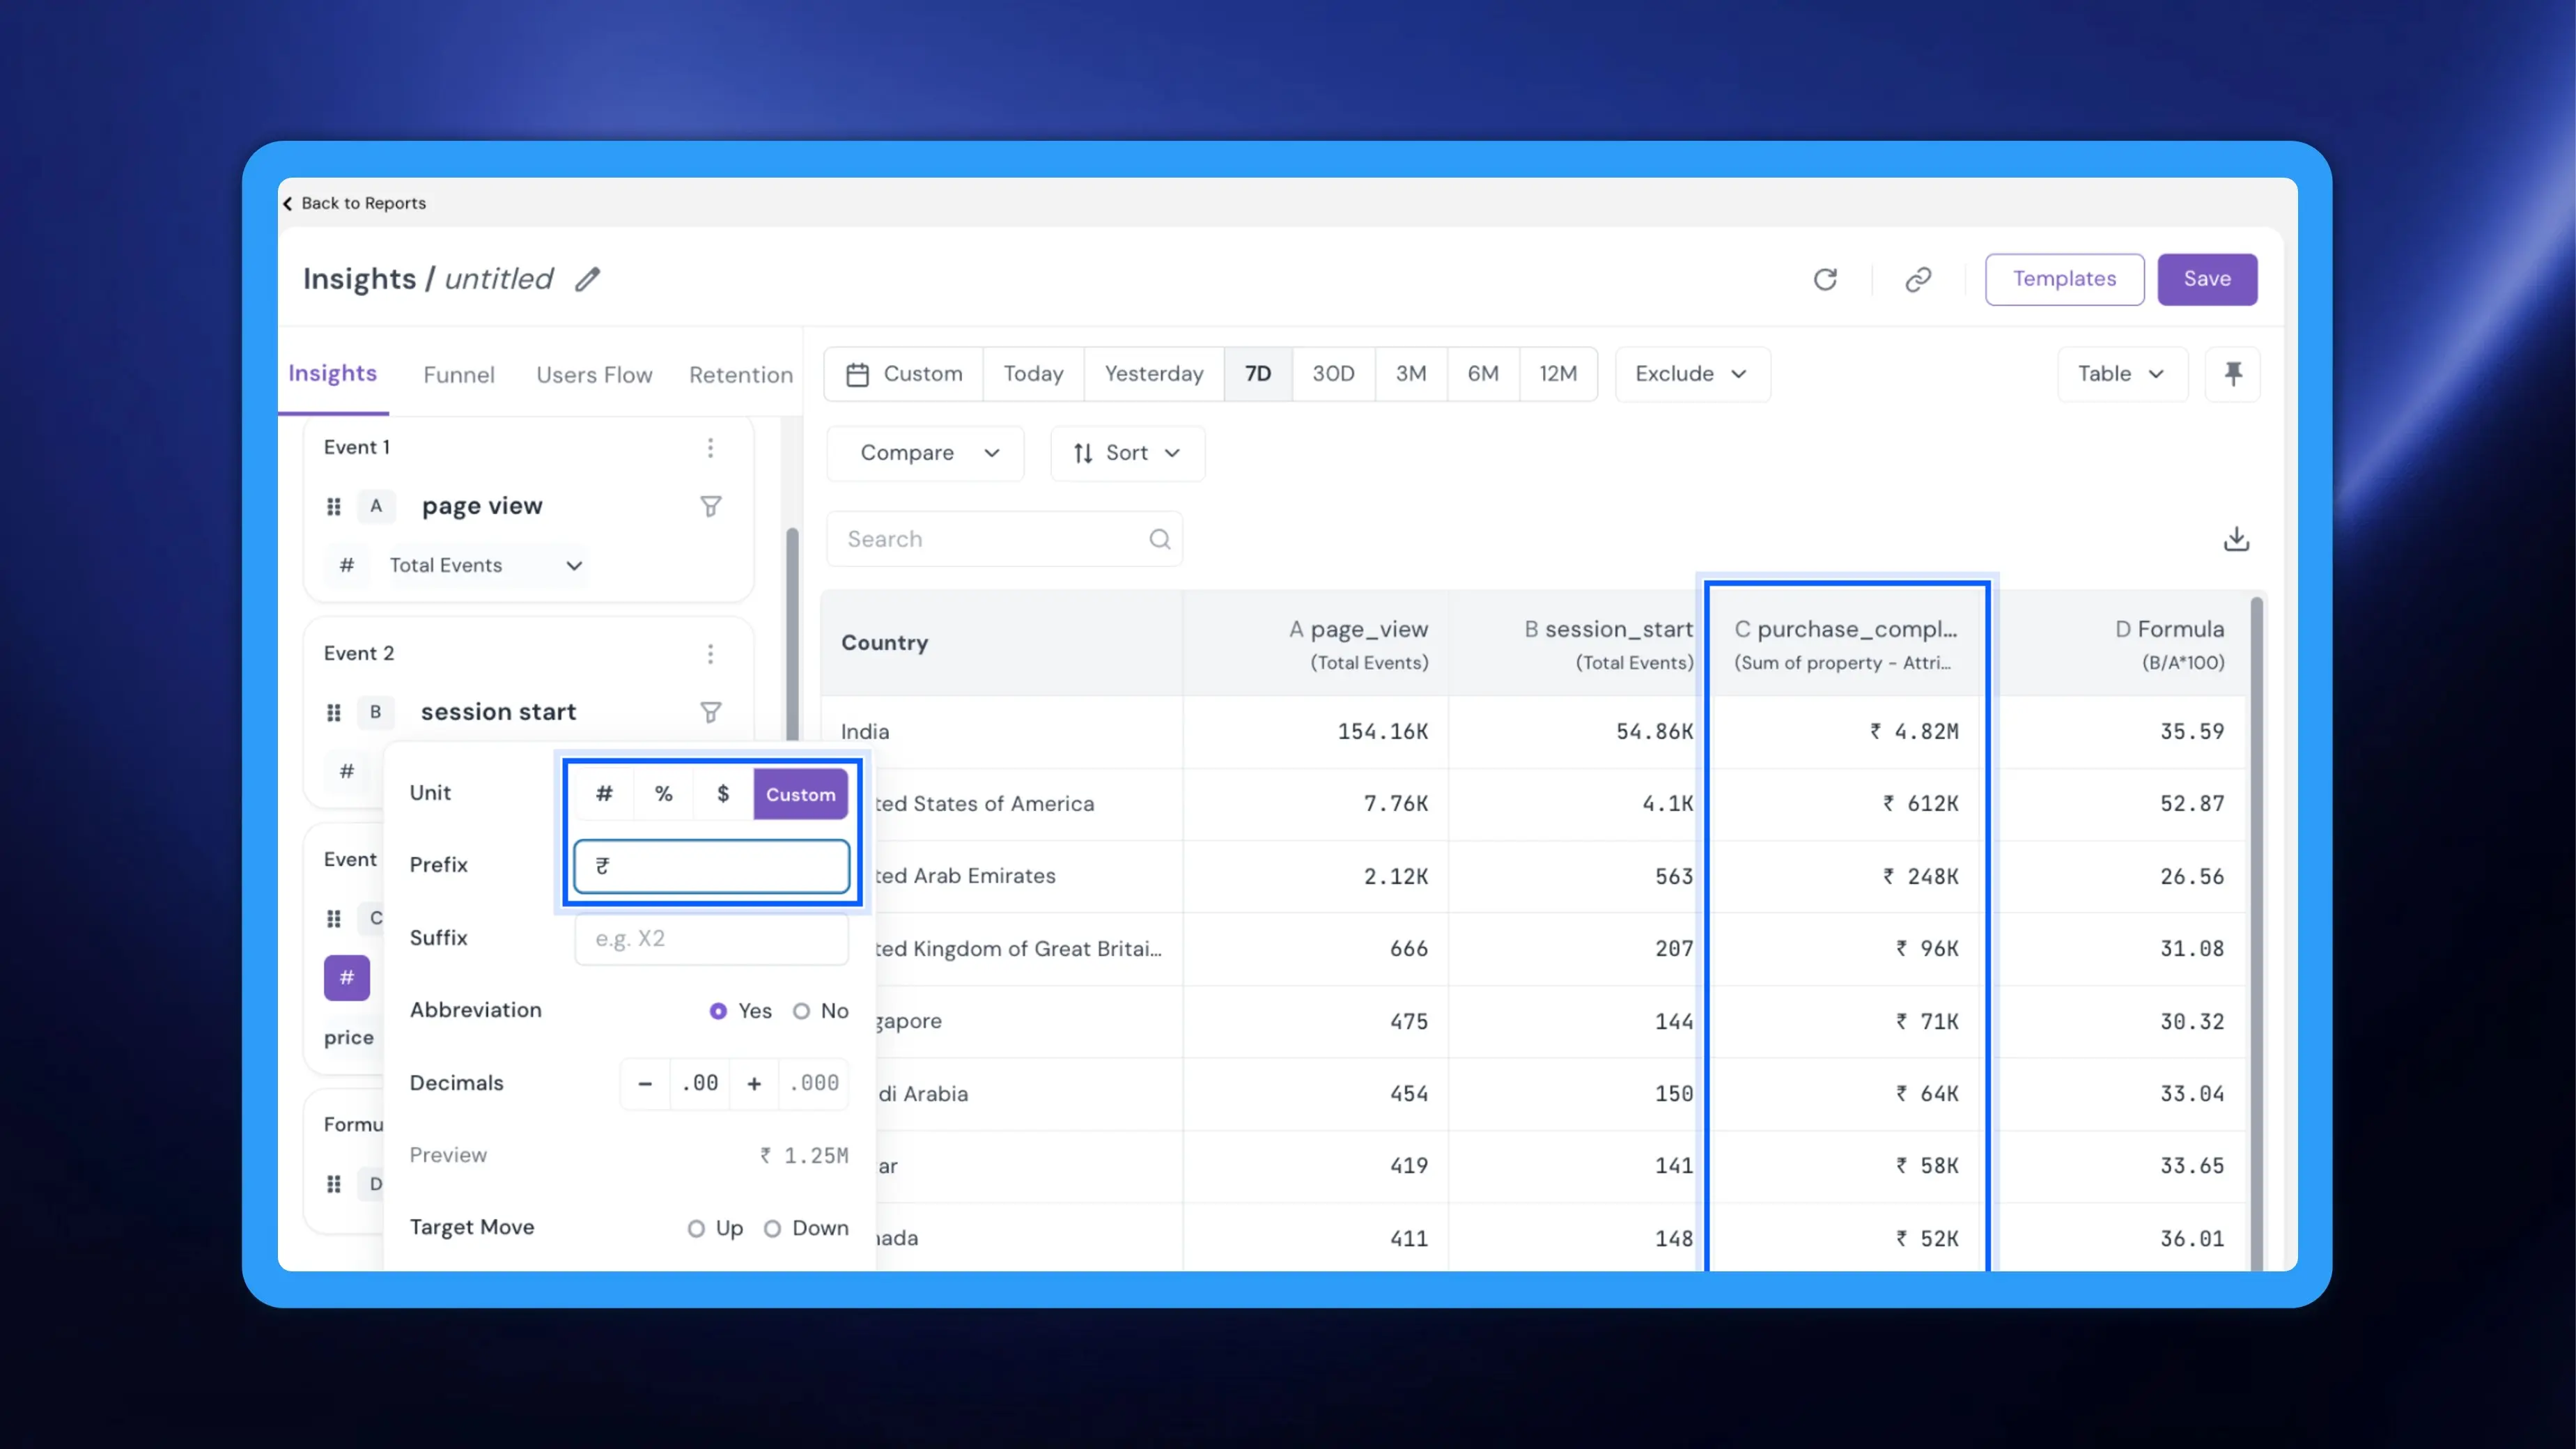Choose the Custom date range
Screen dimensions: 2576x1449
tap(904, 374)
